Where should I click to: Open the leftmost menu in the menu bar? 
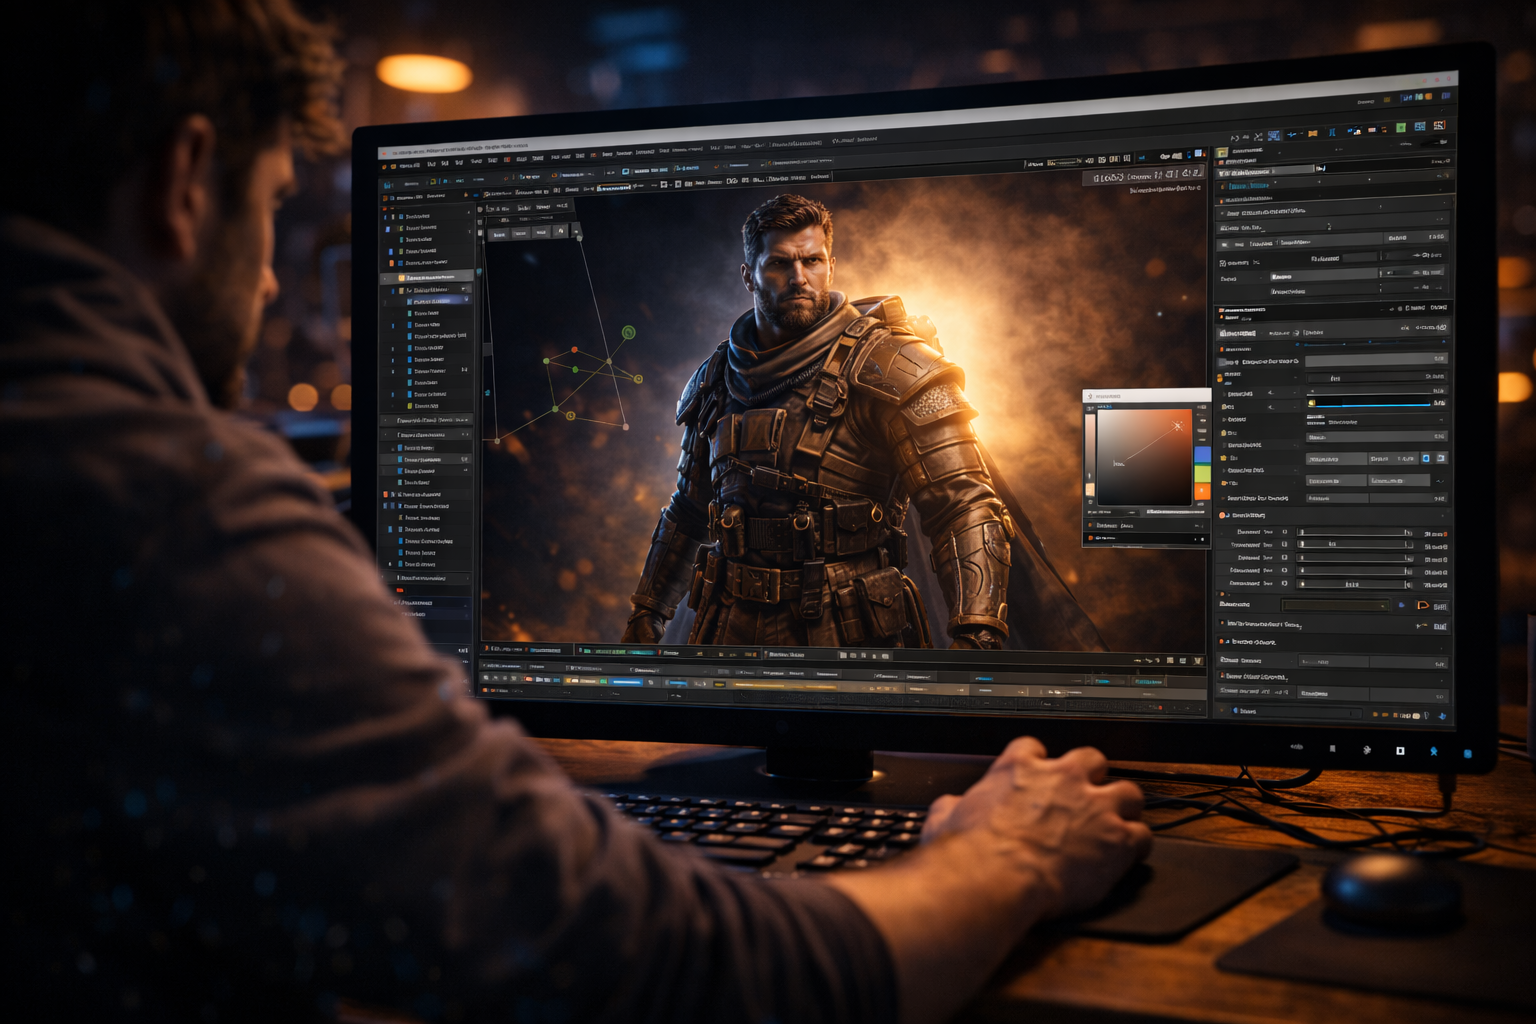point(410,166)
